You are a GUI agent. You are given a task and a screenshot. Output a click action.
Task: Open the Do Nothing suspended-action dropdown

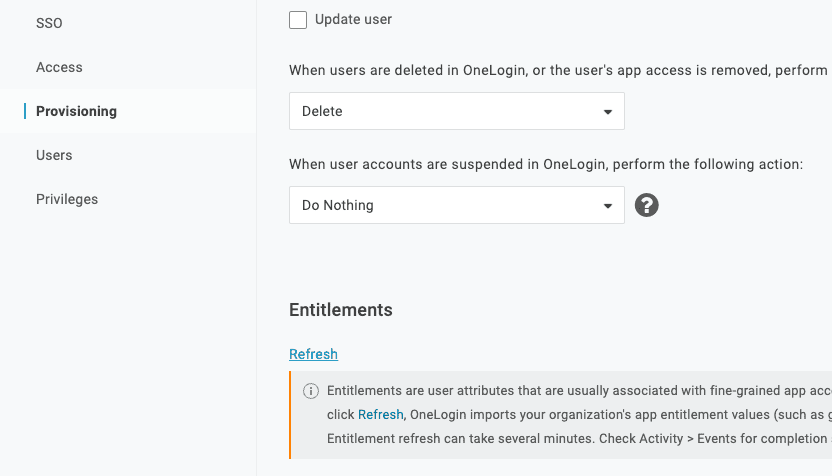tap(456, 205)
